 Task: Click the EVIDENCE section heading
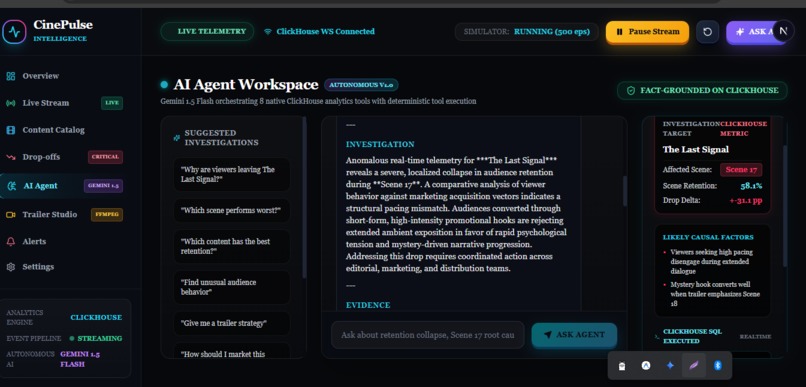click(368, 305)
